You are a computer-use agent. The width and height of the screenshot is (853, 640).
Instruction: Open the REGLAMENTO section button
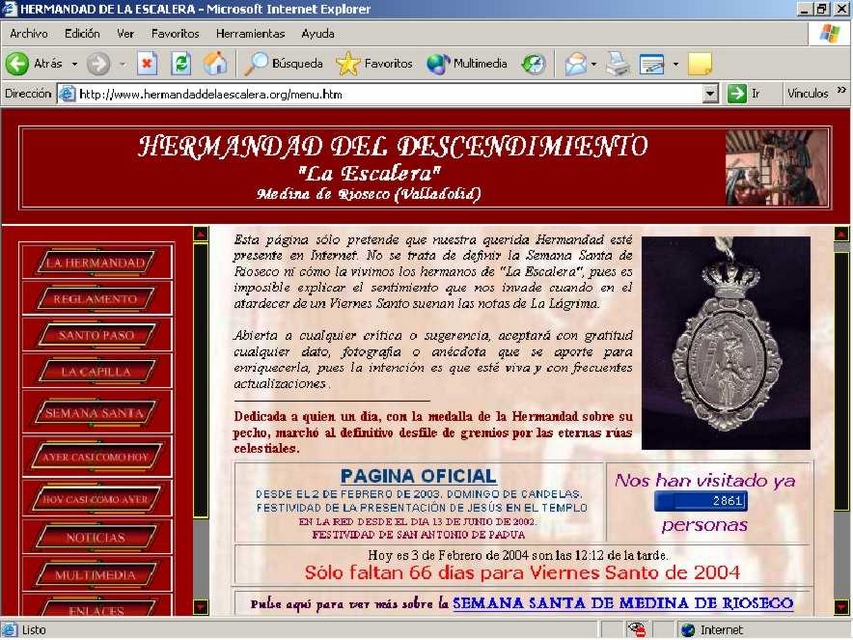(x=96, y=299)
